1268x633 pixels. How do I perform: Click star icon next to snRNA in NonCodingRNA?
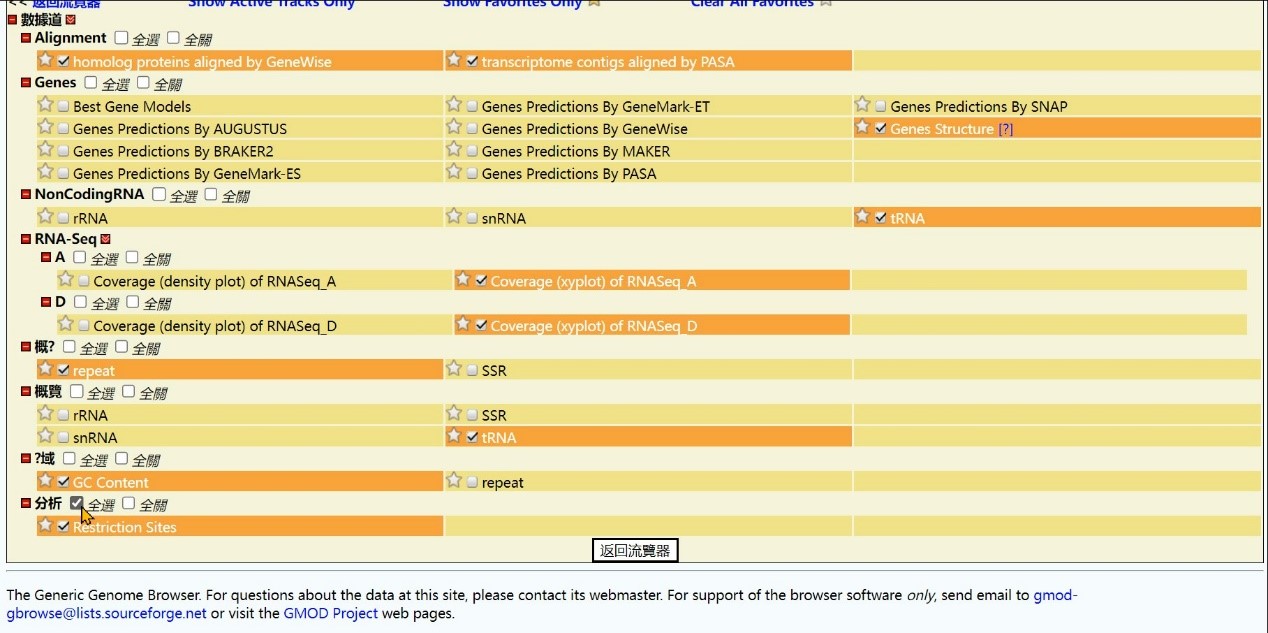coord(453,217)
